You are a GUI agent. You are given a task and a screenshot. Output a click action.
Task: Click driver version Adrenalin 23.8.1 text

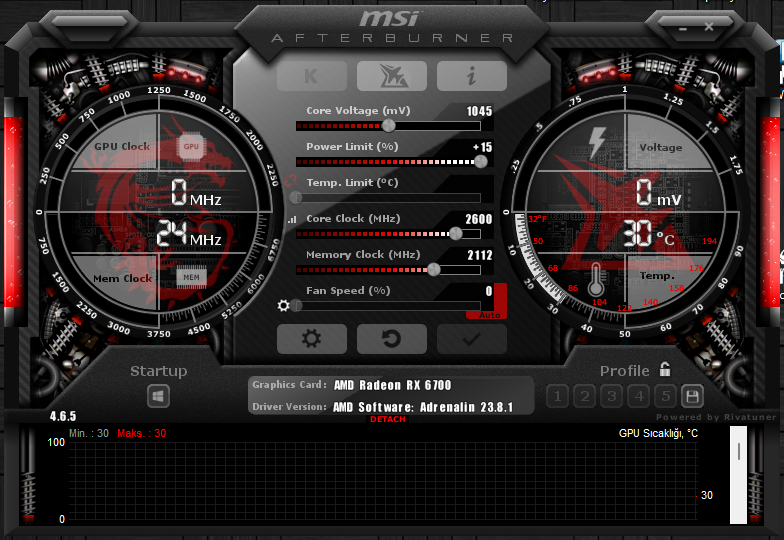pyautogui.click(x=423, y=407)
